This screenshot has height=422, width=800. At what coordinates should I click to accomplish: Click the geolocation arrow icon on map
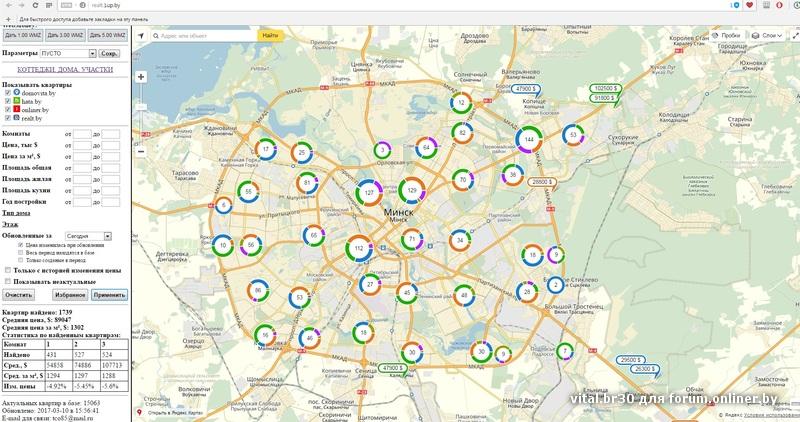click(x=142, y=36)
